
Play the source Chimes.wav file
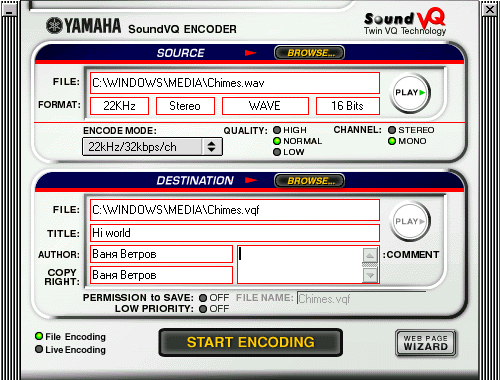tap(410, 92)
